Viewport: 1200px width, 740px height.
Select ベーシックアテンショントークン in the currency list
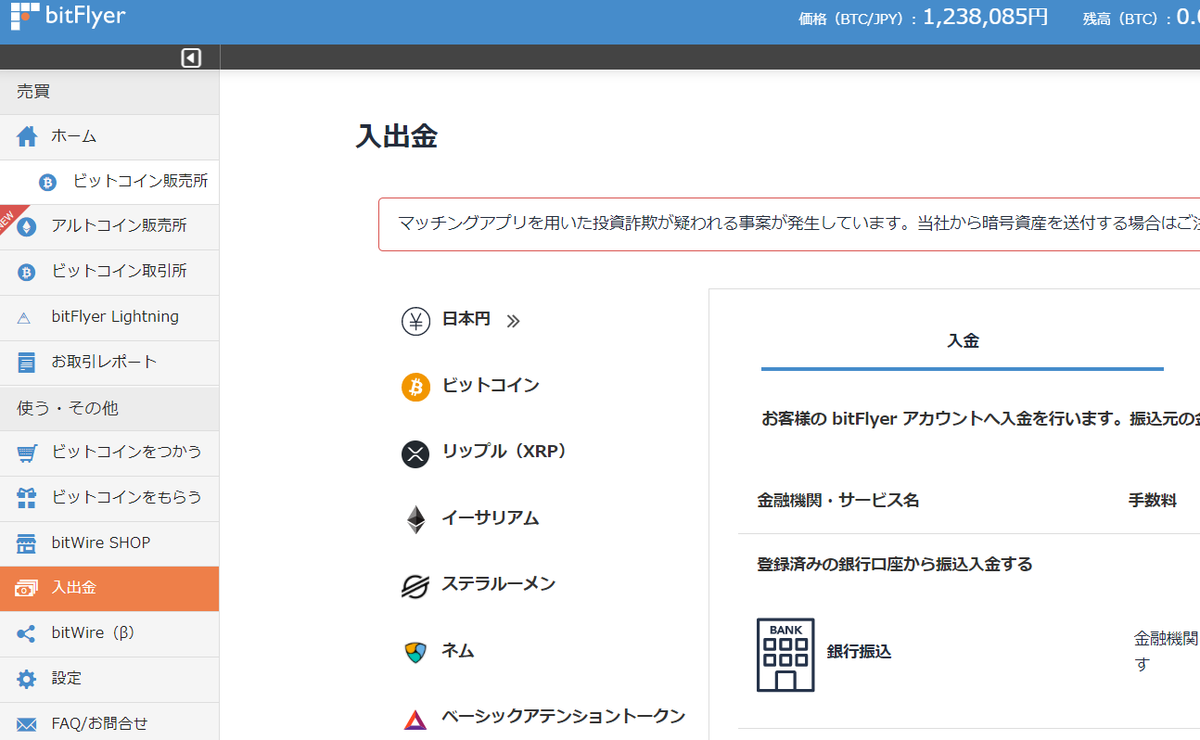563,717
